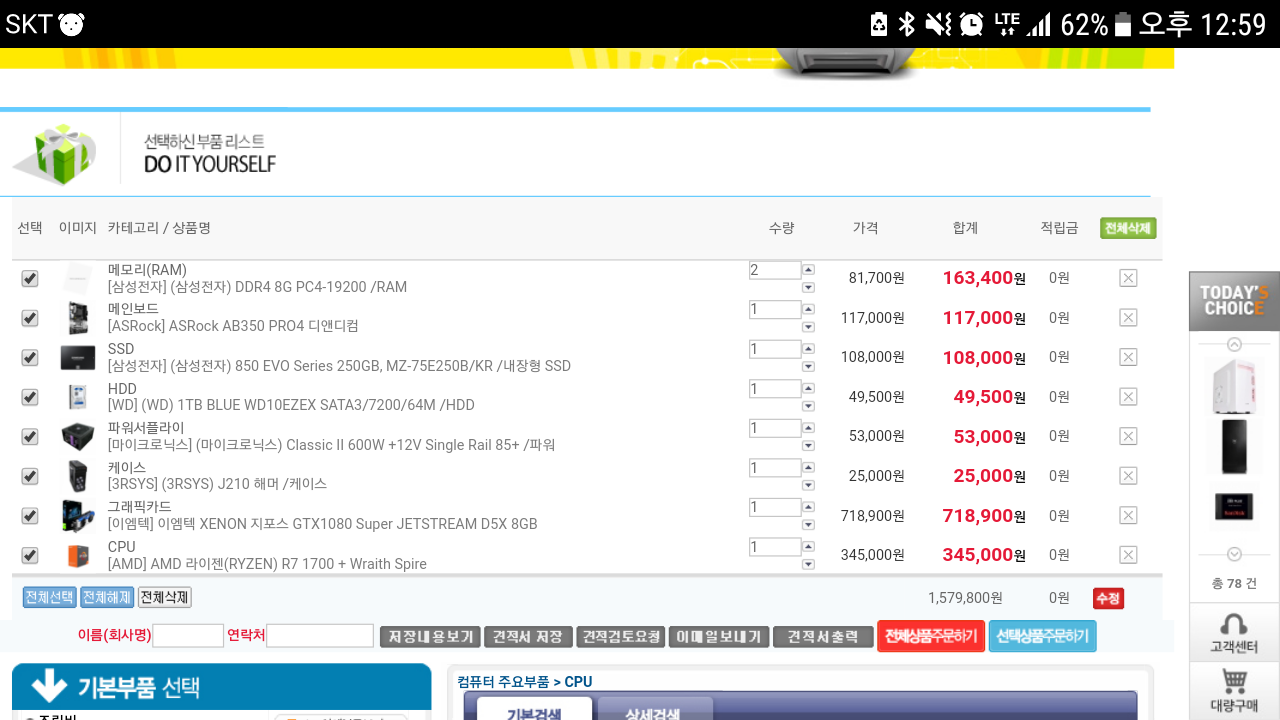Decrease SSD quantity with down arrow
The height and width of the screenshot is (720, 1280).
808,366
